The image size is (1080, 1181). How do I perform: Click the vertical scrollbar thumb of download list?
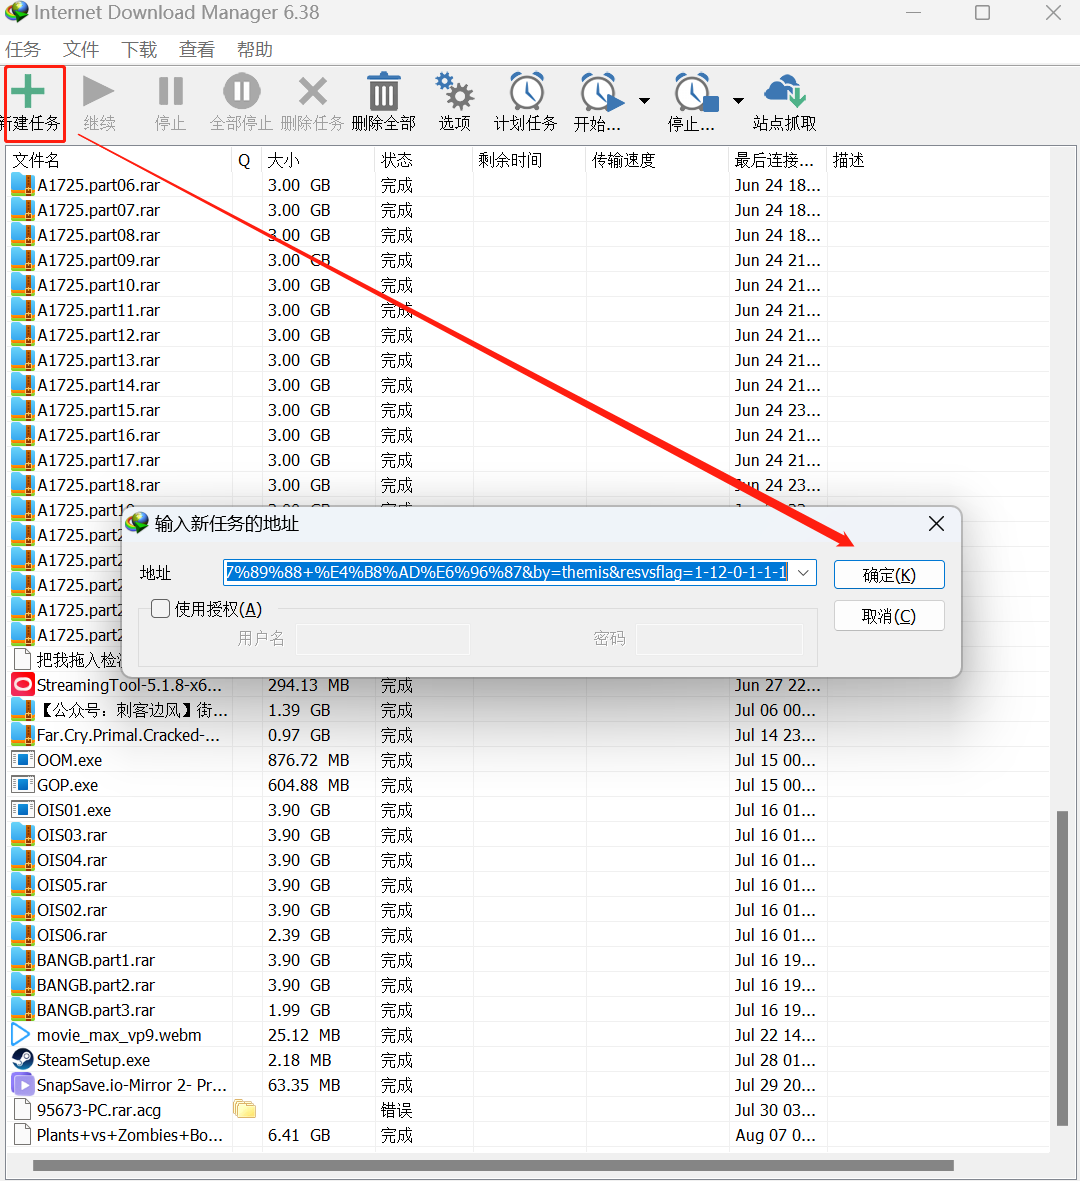tap(1062, 968)
